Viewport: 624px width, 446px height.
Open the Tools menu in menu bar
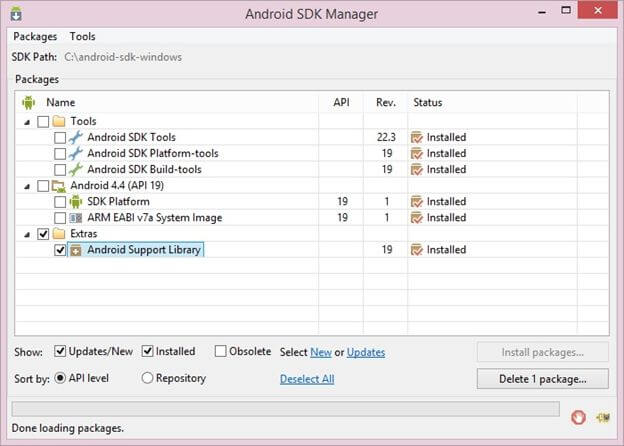(83, 36)
